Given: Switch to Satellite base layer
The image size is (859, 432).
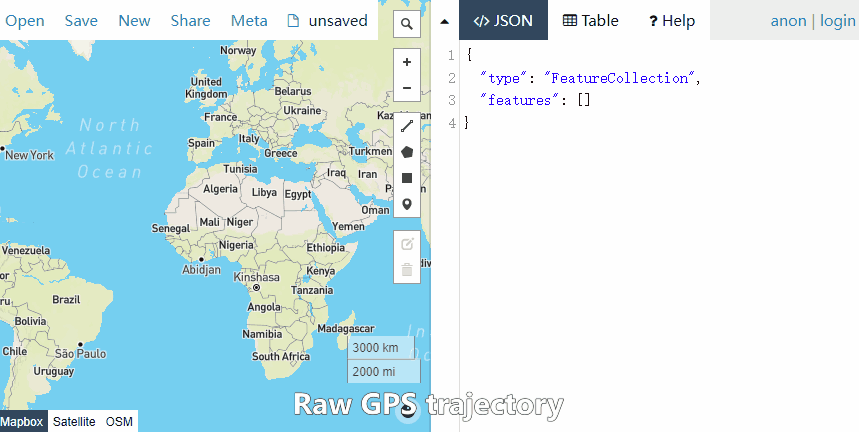Looking at the screenshot, I should tap(74, 422).
